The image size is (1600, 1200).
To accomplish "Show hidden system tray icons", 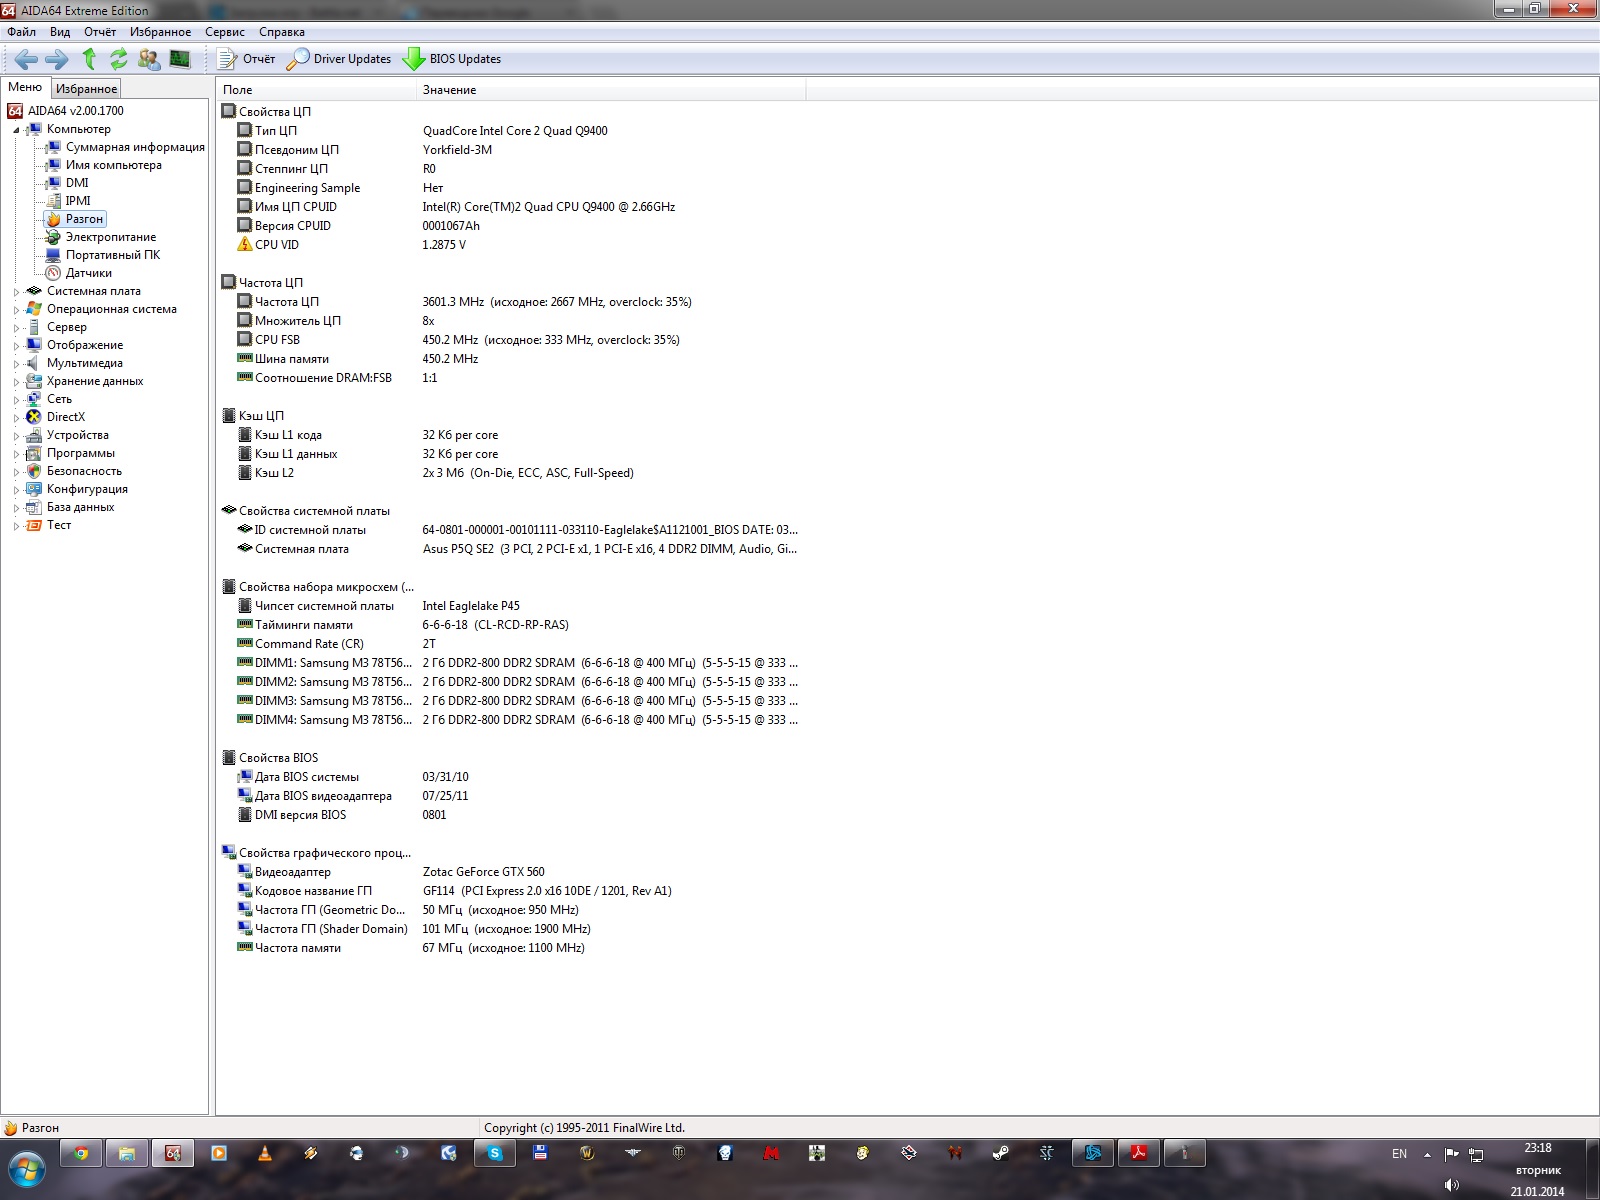I will (x=1427, y=1154).
